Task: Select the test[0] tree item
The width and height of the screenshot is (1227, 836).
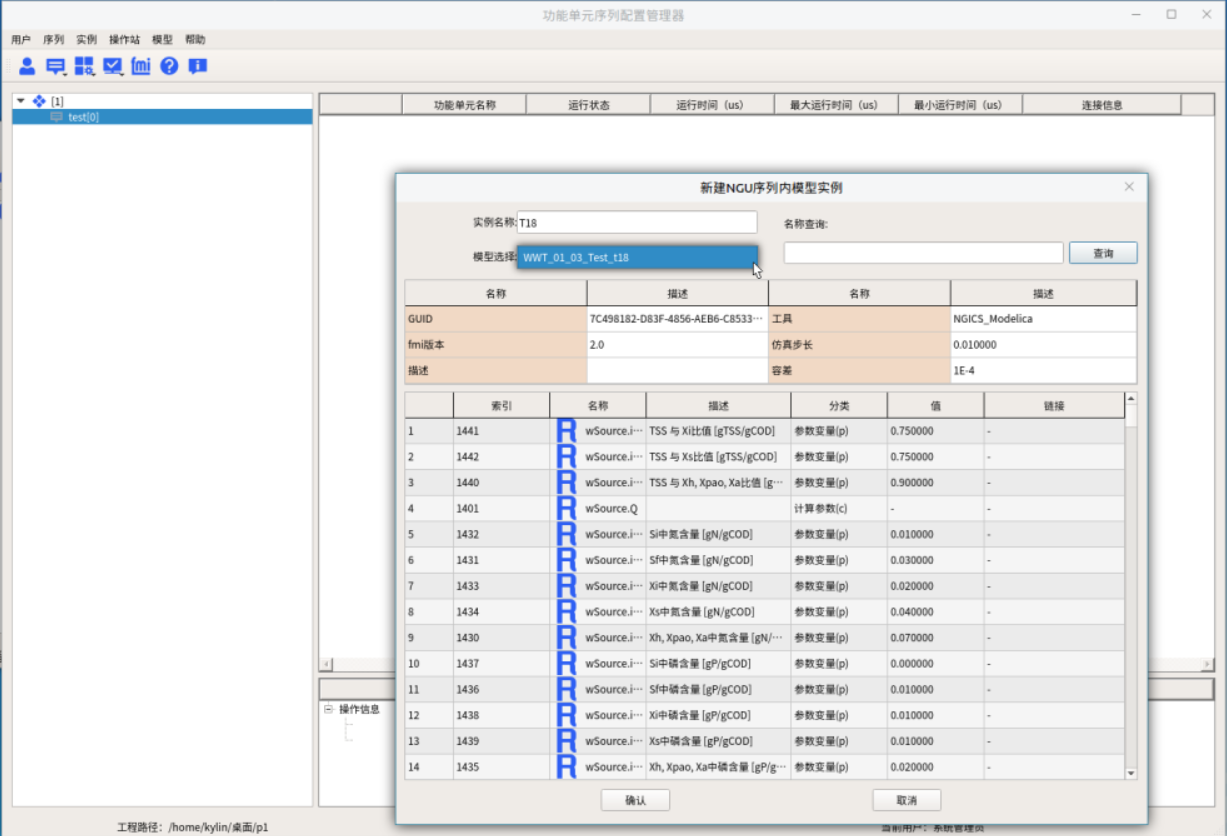Action: tap(162, 117)
